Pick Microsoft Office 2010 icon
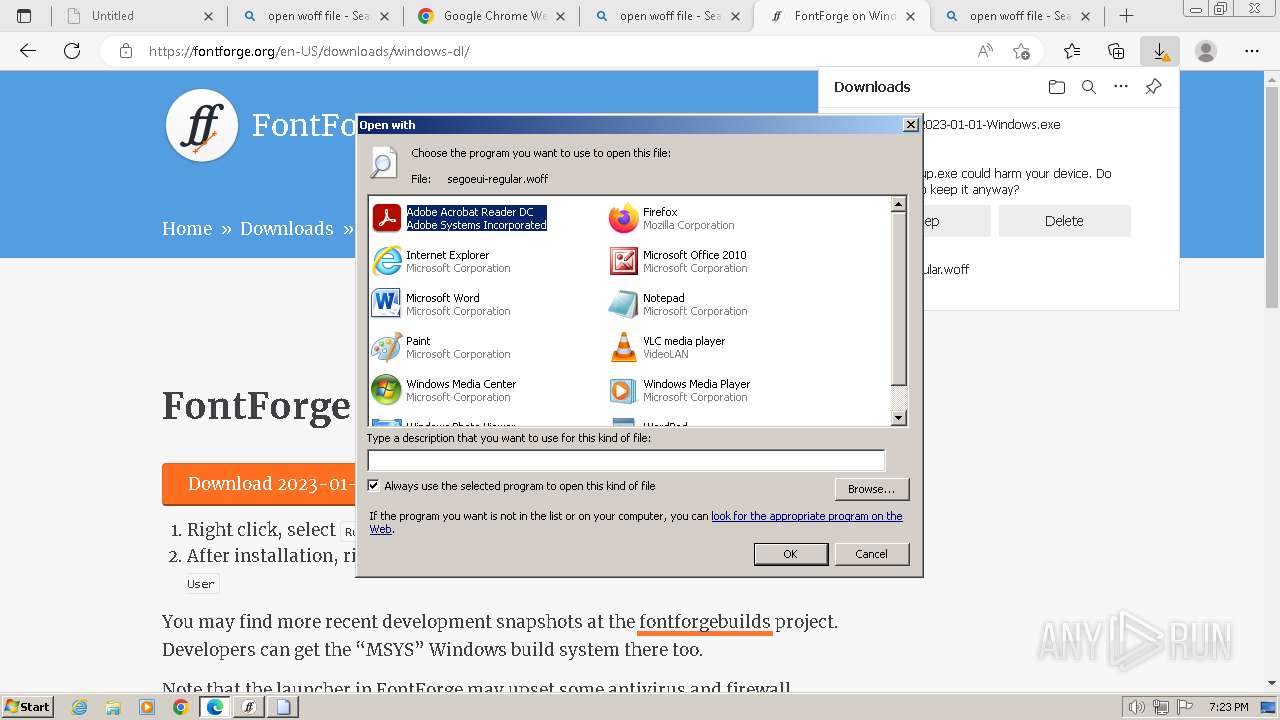This screenshot has height=720, width=1280. 623,261
